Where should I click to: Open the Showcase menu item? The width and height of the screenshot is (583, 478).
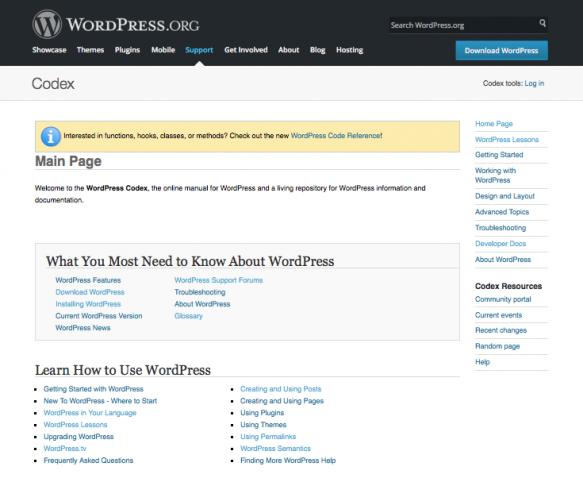[49, 50]
